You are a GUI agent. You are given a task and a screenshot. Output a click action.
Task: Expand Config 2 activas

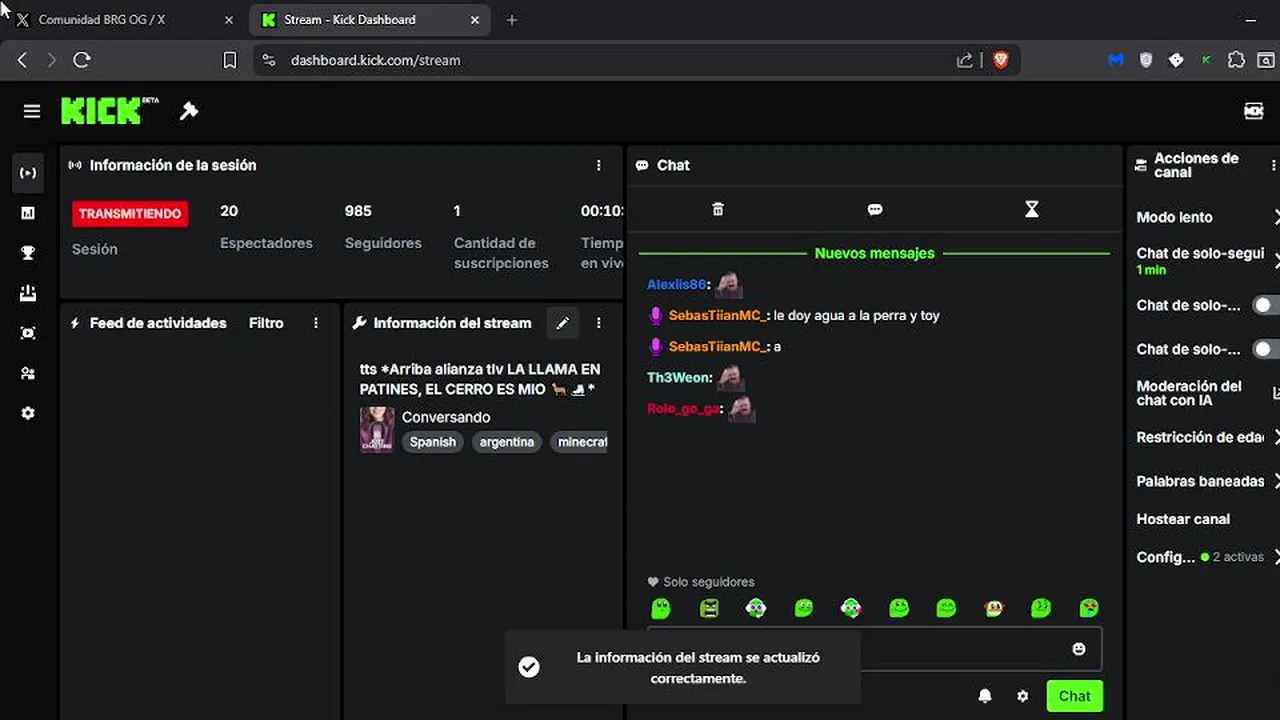tap(1276, 557)
